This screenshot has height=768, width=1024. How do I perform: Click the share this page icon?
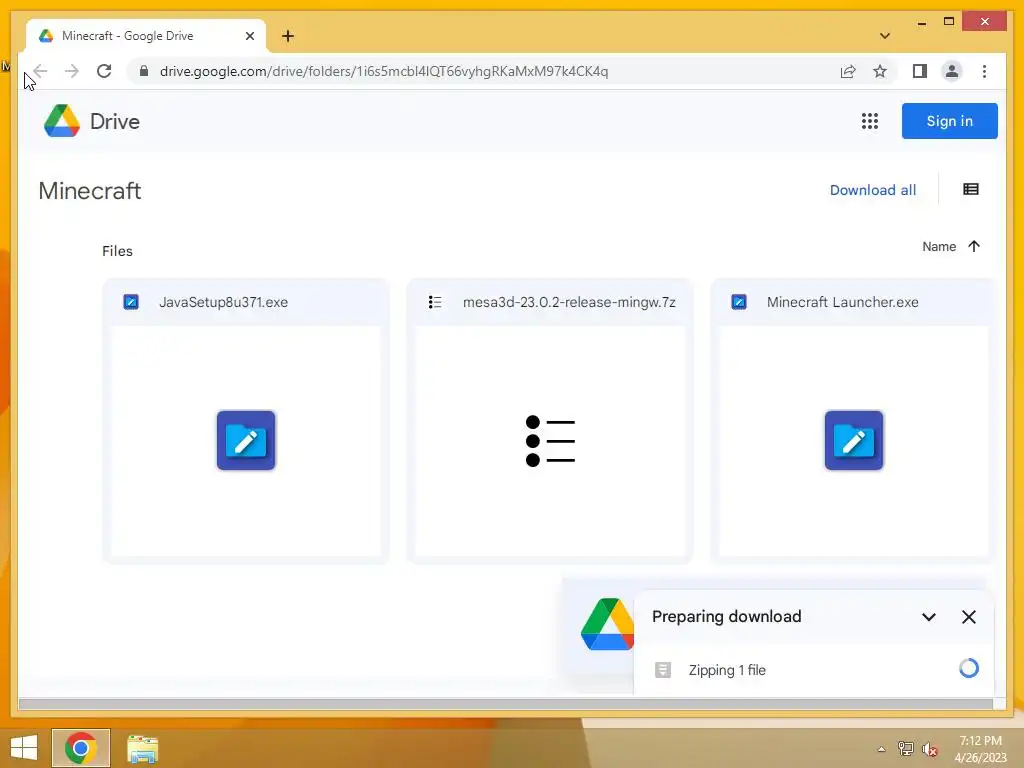pos(848,71)
